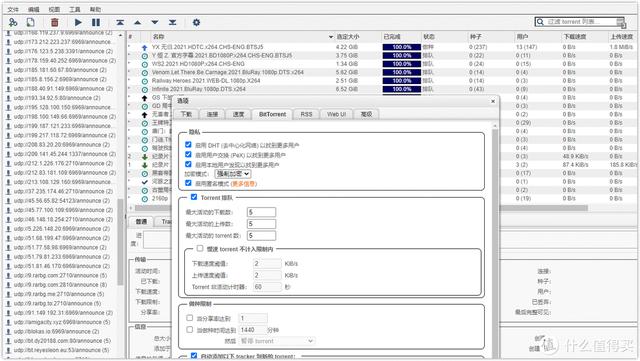This screenshot has height=361, width=640.
Task: Click progress bar of Railway Heroes torrent
Action: 402,80
